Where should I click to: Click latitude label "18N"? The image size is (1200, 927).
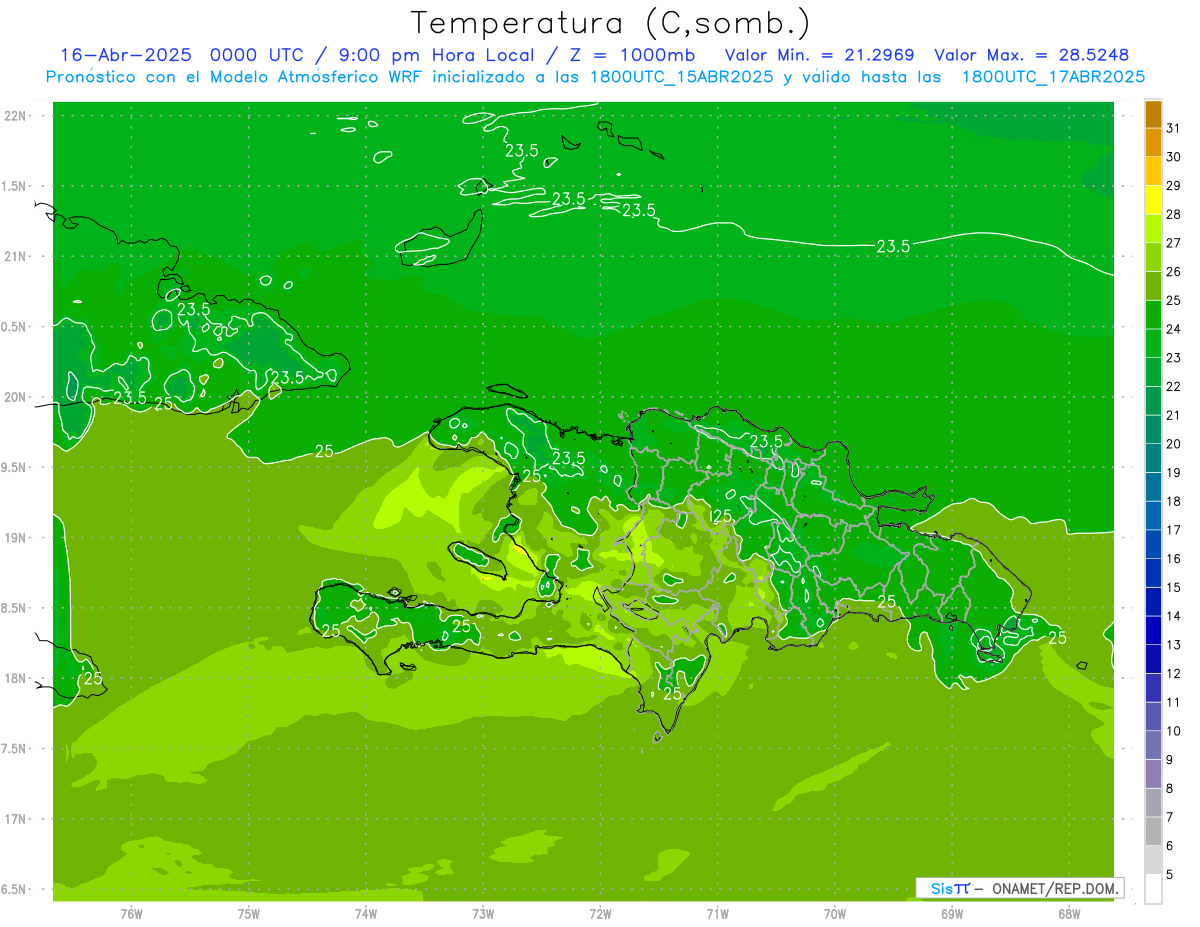(15, 678)
